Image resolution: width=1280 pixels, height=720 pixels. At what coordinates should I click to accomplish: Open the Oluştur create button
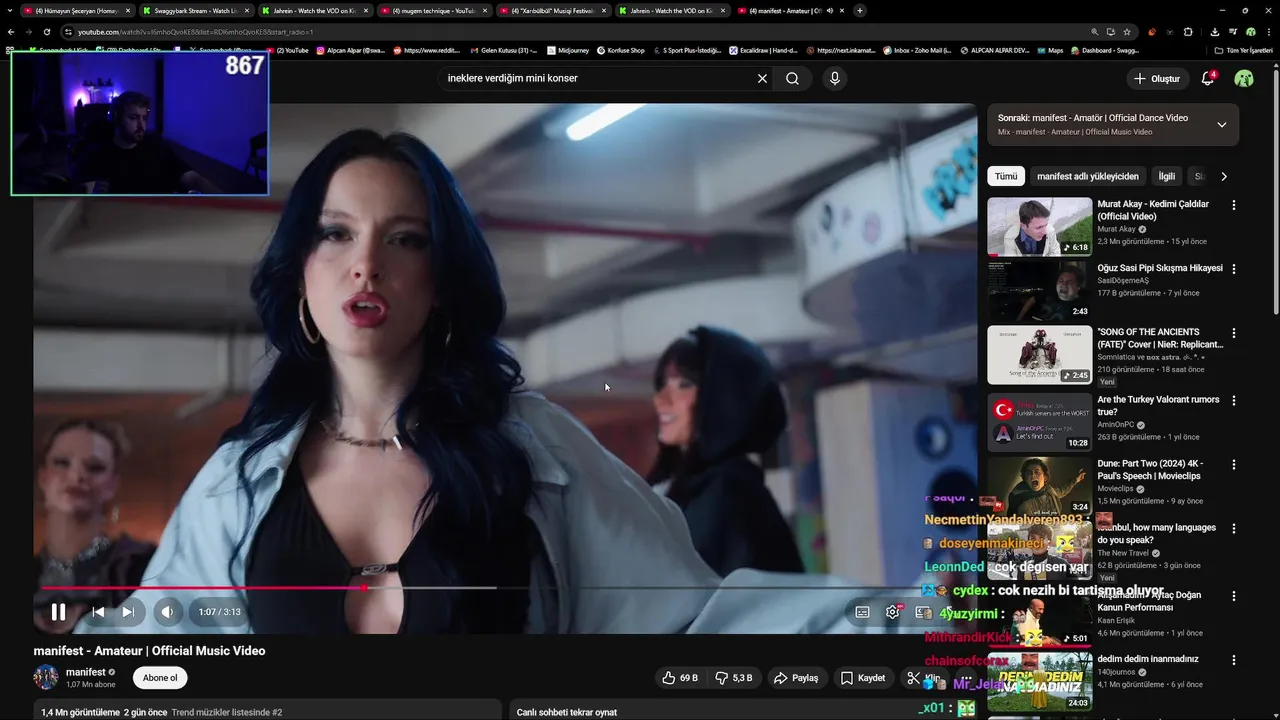1156,78
